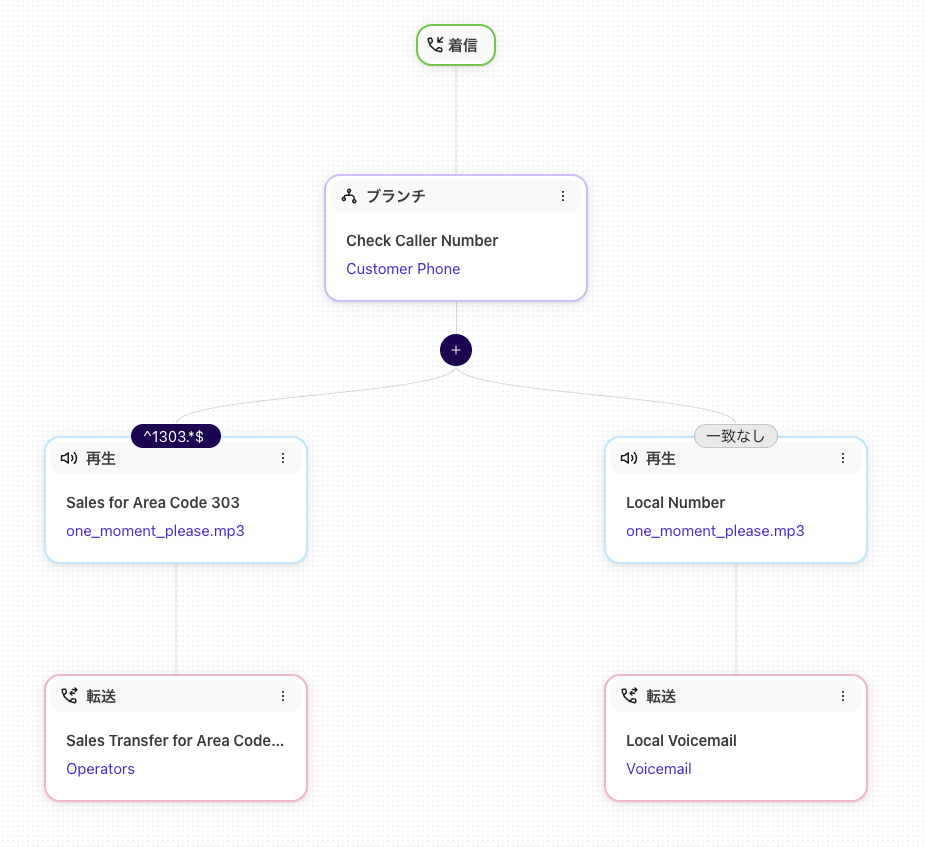Open the kebab menu on Sales Transfer node
The height and width of the screenshot is (847, 925).
pos(283,696)
